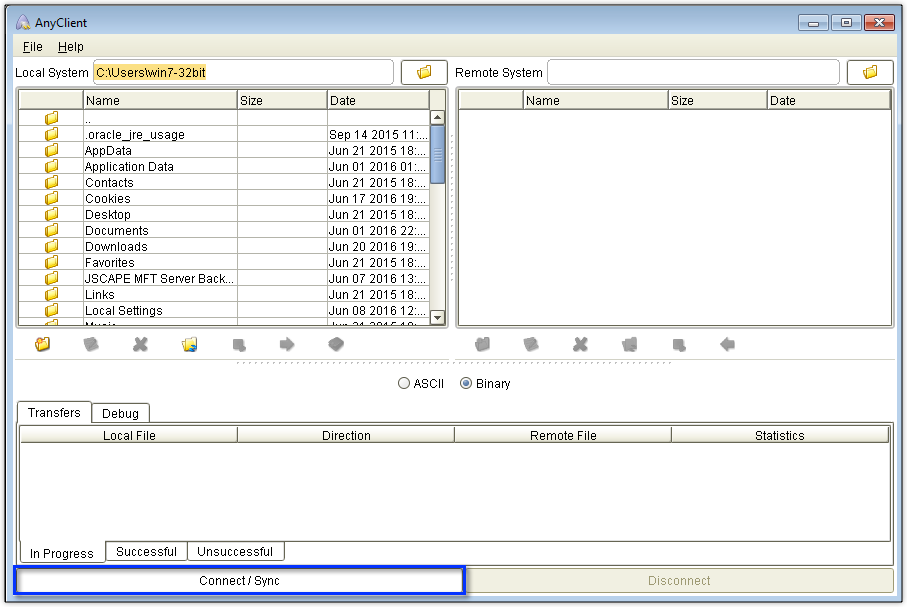Click the folder icon beside Downloads
This screenshot has height=607, width=907.
pyautogui.click(x=51, y=246)
